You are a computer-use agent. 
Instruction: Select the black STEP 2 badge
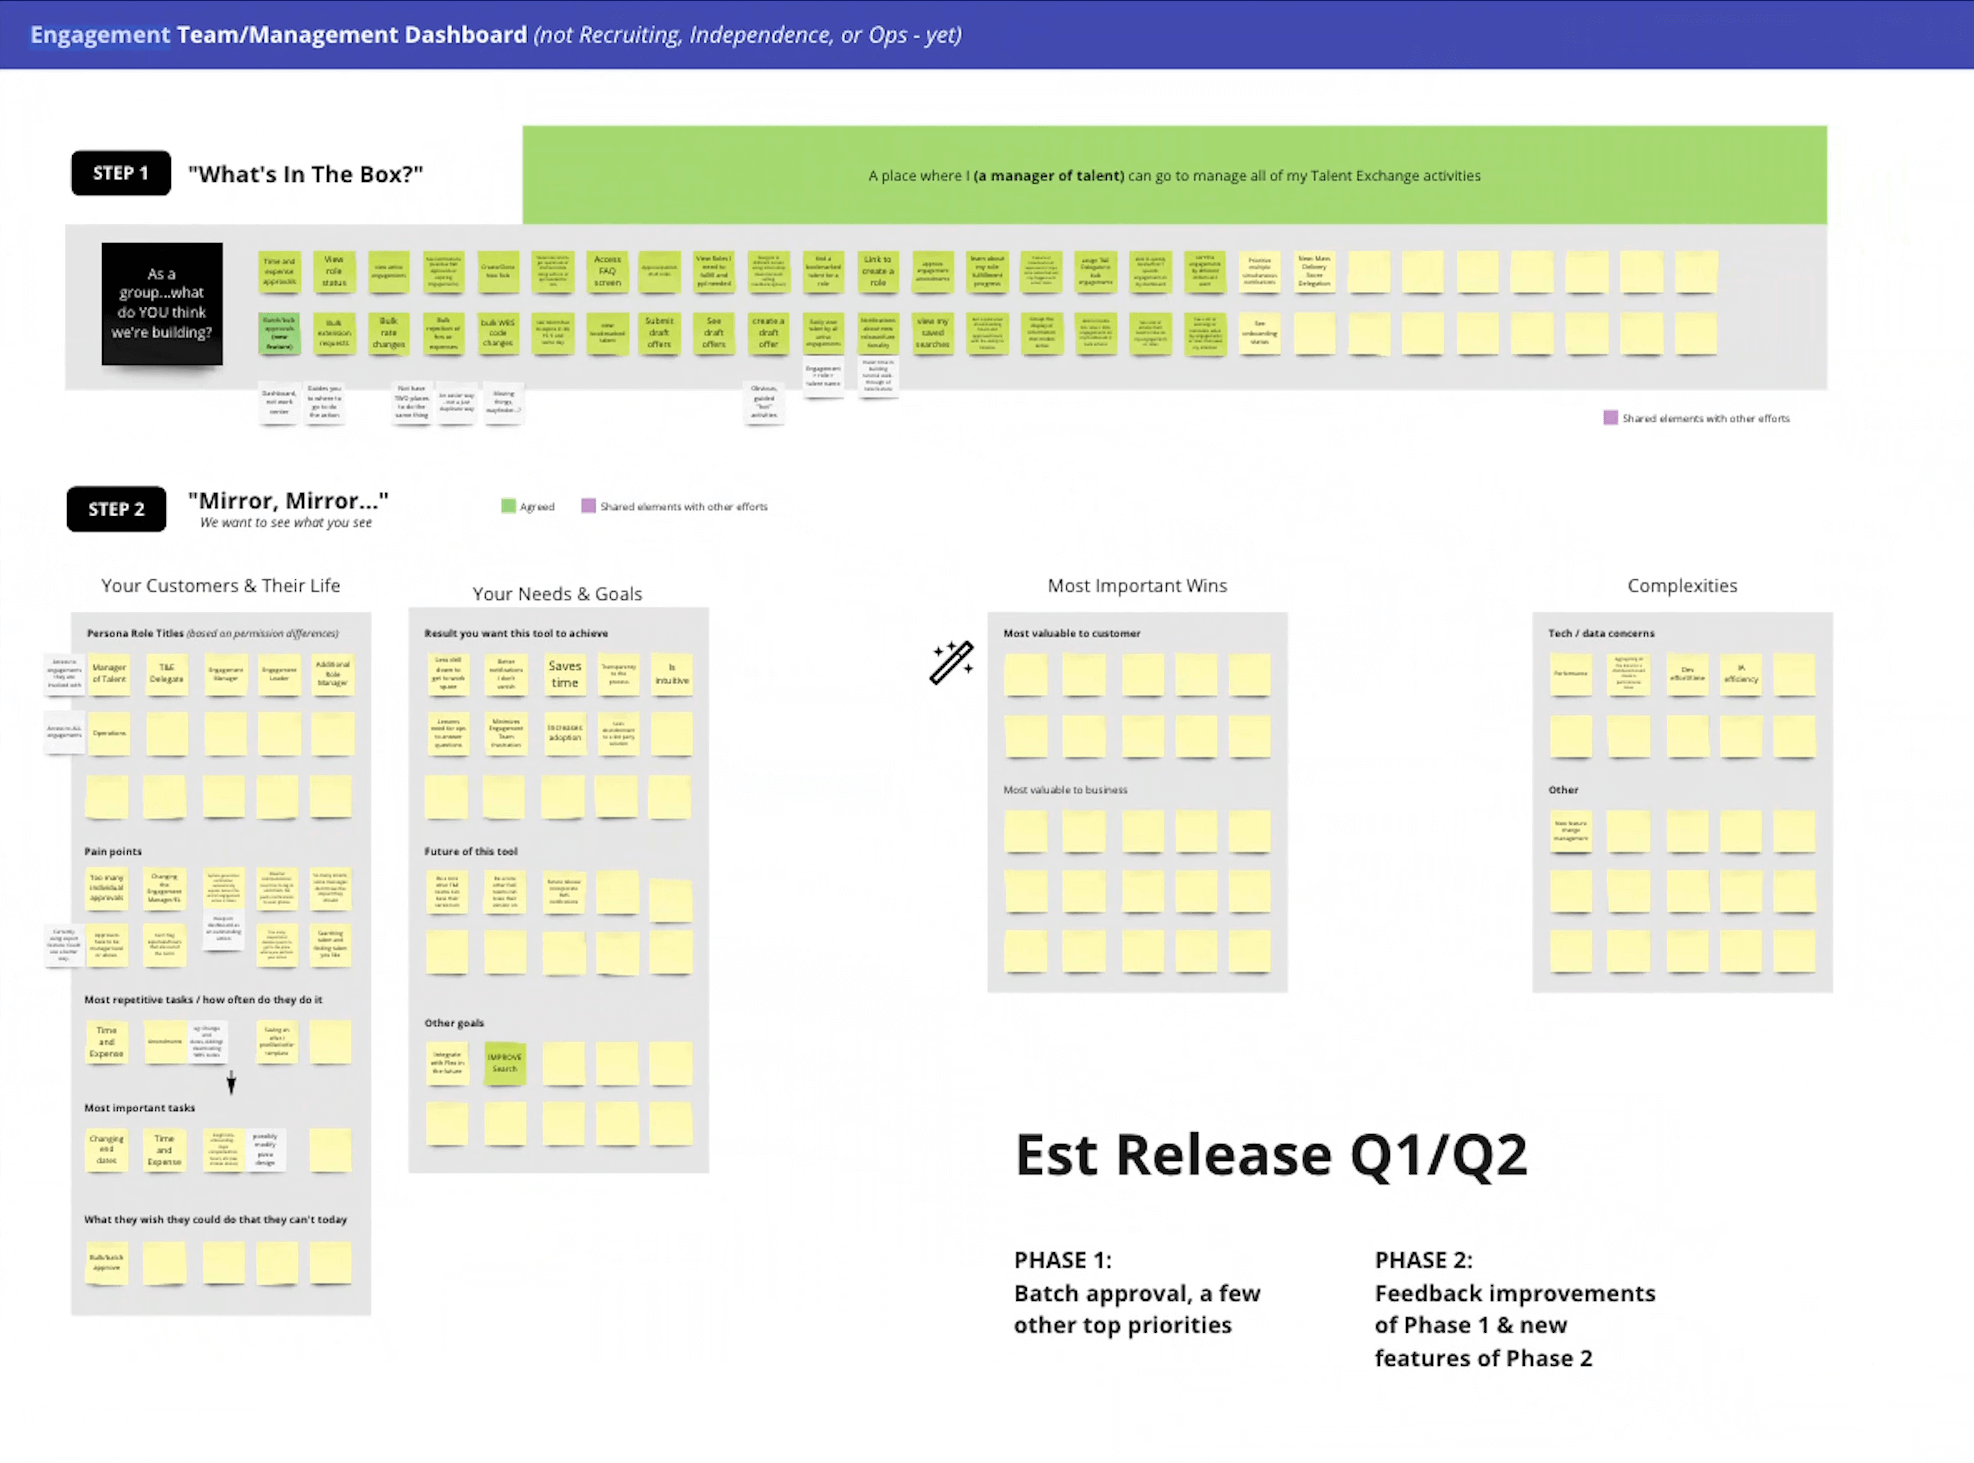click(116, 509)
